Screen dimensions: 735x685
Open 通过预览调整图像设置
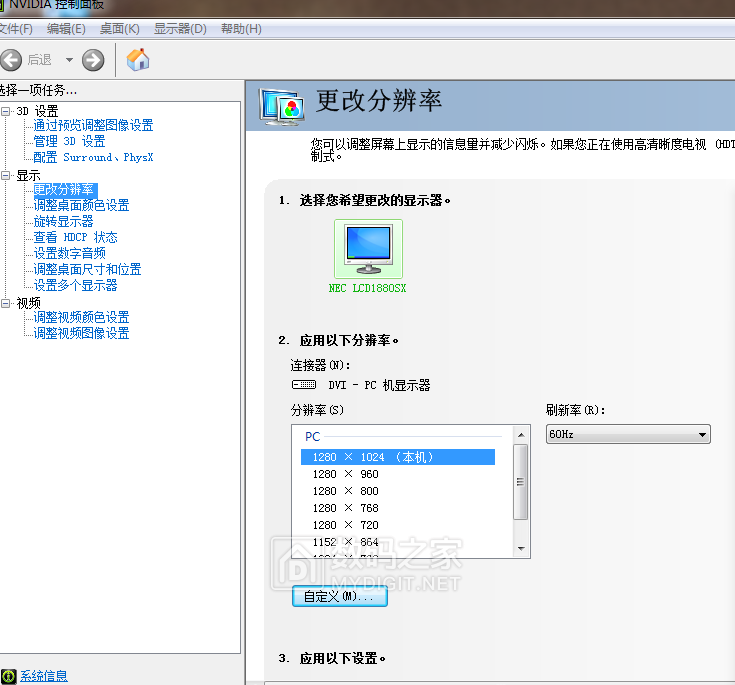tap(93, 125)
